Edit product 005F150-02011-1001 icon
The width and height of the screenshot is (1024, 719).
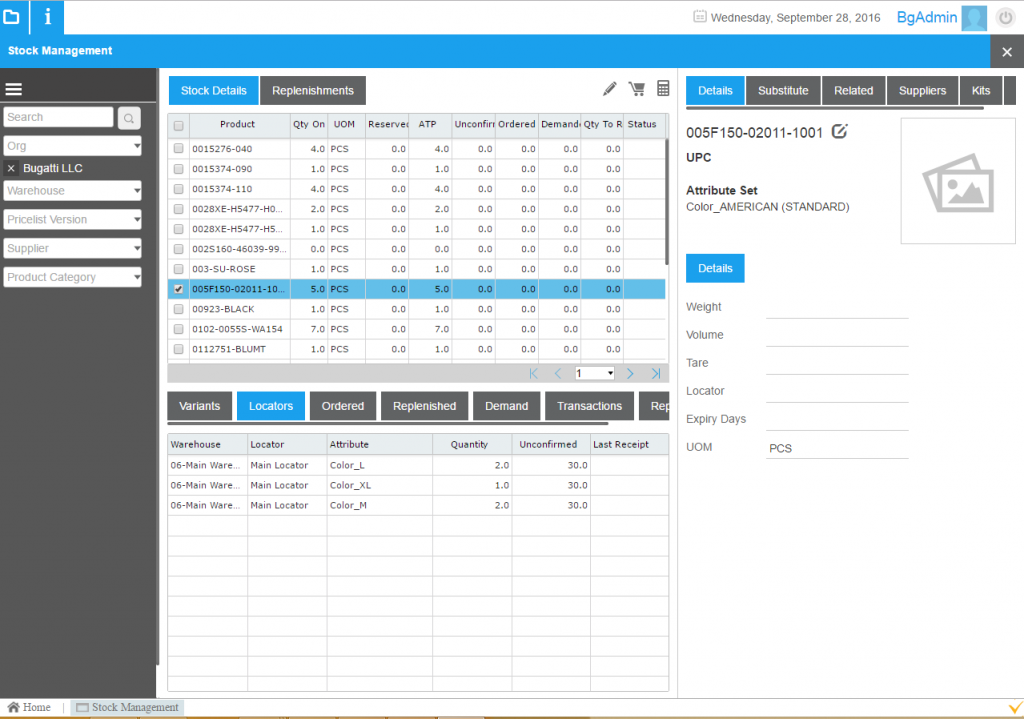click(840, 132)
